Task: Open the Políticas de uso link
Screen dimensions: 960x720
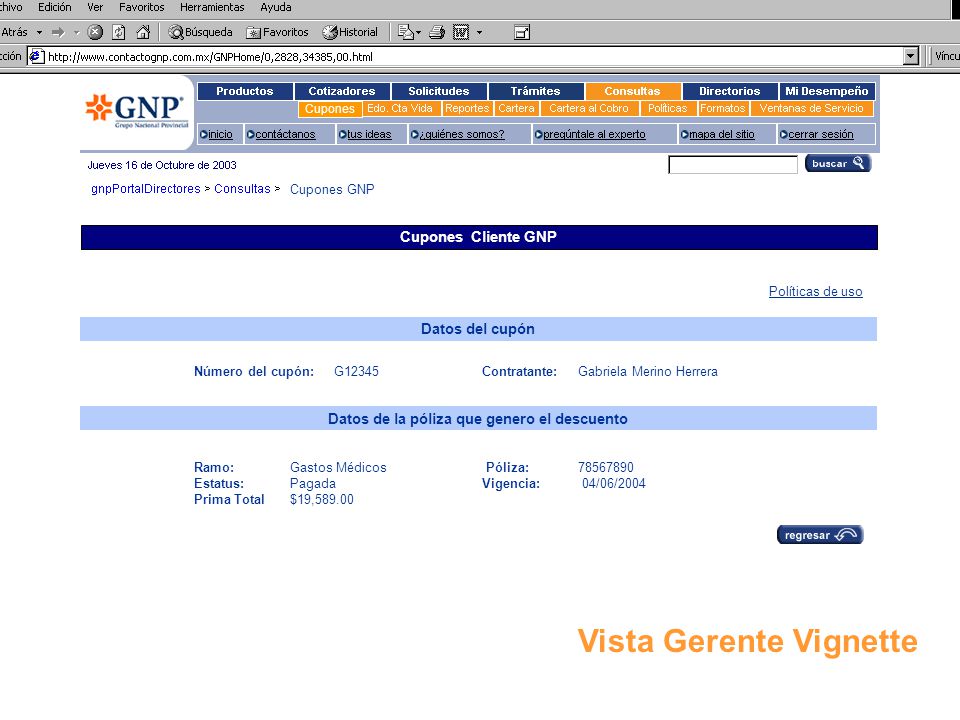Action: 816,291
